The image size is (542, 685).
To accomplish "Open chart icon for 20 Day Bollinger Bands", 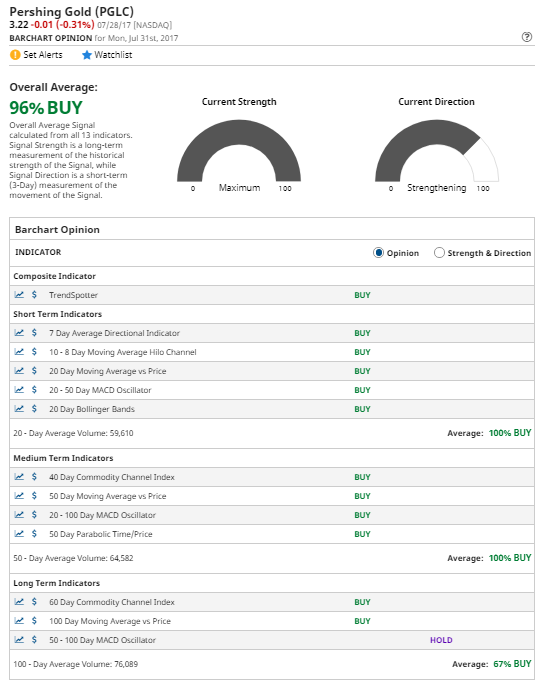I will [19, 408].
